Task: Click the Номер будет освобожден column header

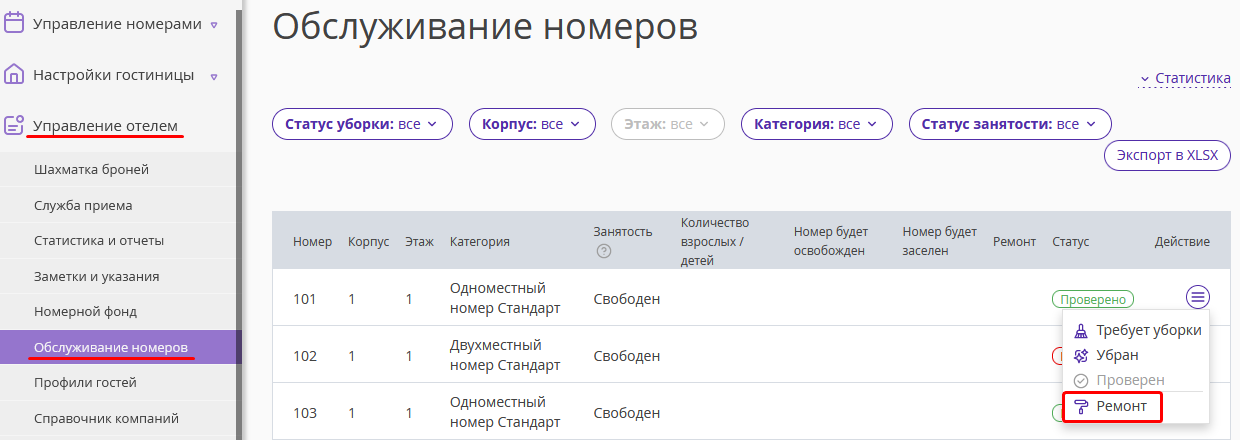Action: [829, 242]
